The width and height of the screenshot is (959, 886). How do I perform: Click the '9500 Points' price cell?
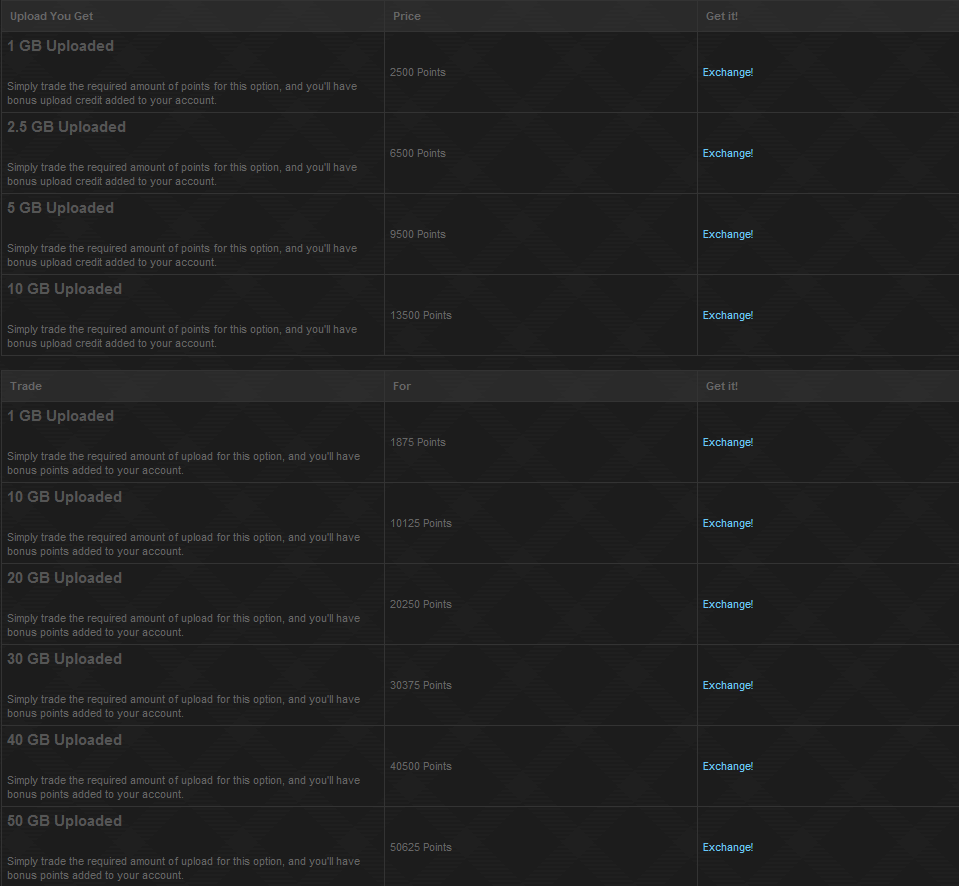pos(541,234)
